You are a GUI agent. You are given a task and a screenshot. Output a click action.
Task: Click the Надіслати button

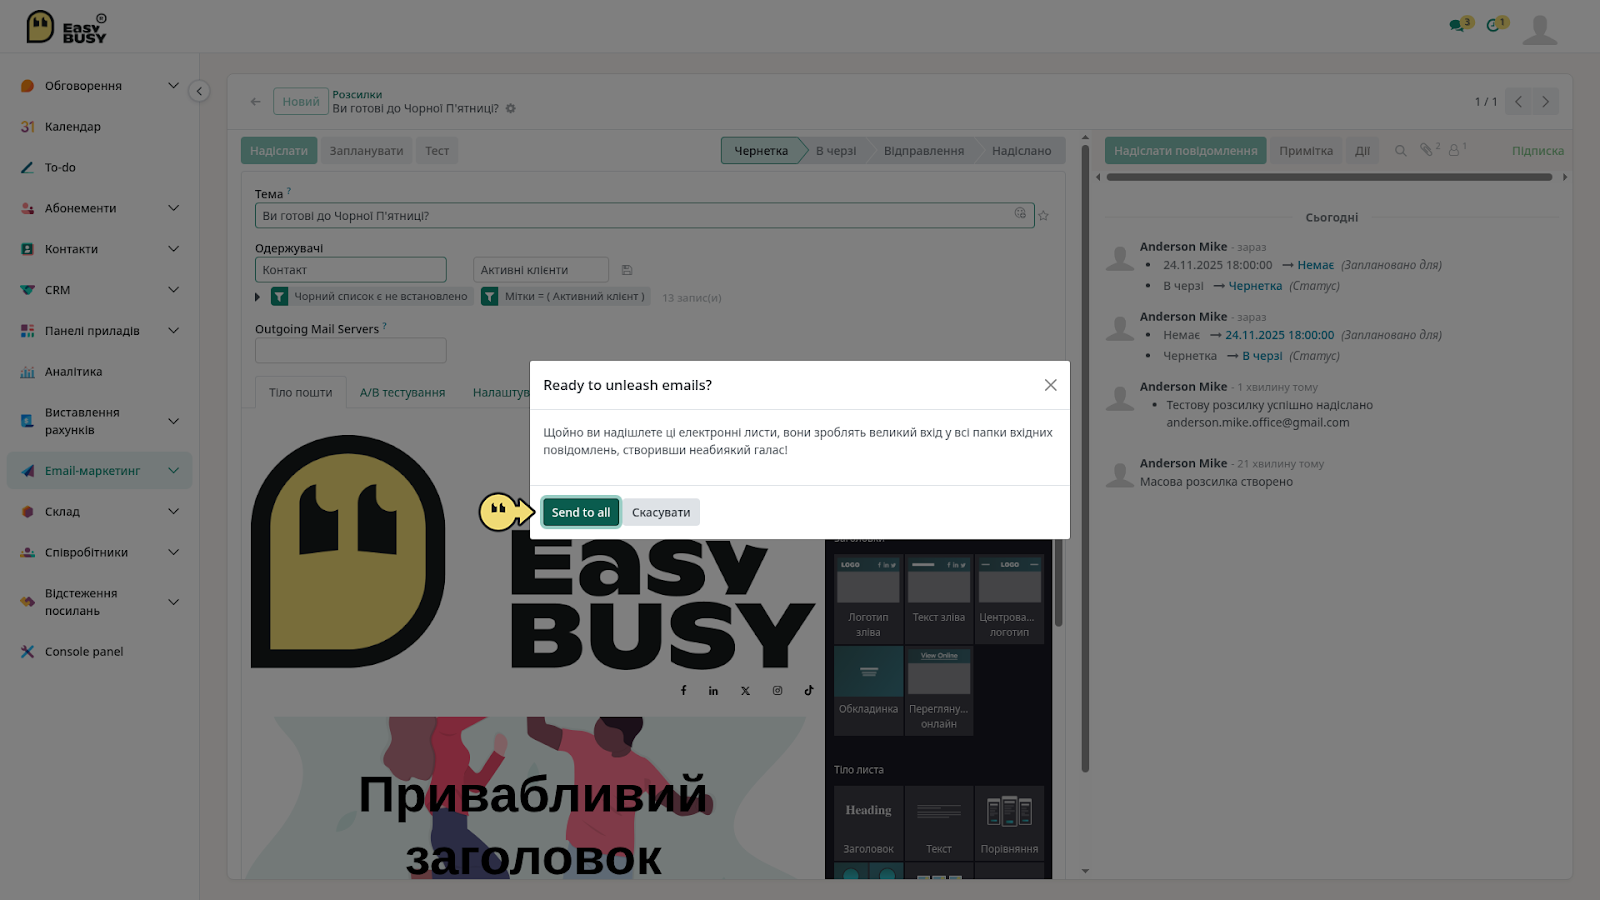coord(279,151)
